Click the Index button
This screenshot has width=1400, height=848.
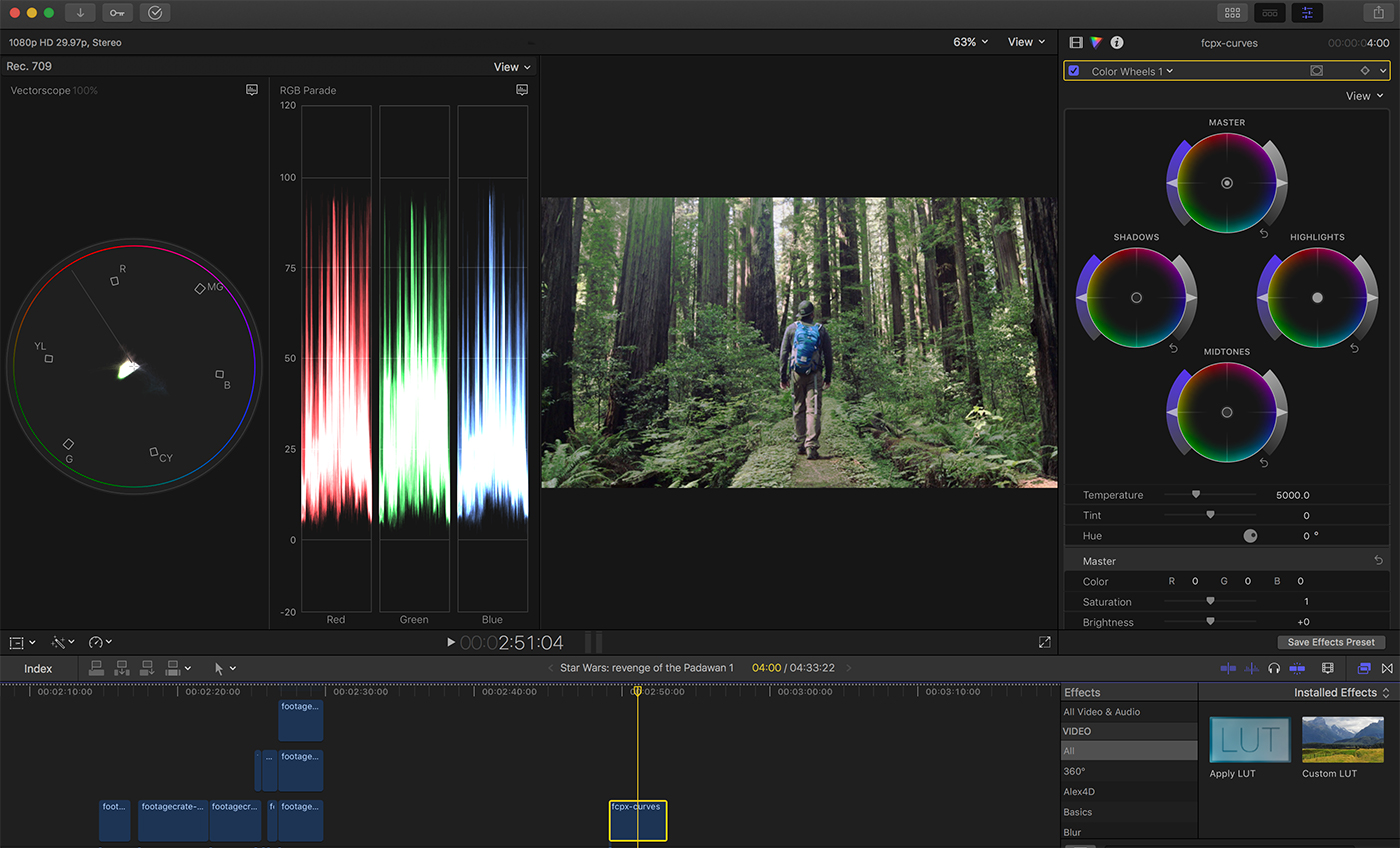pyautogui.click(x=38, y=668)
